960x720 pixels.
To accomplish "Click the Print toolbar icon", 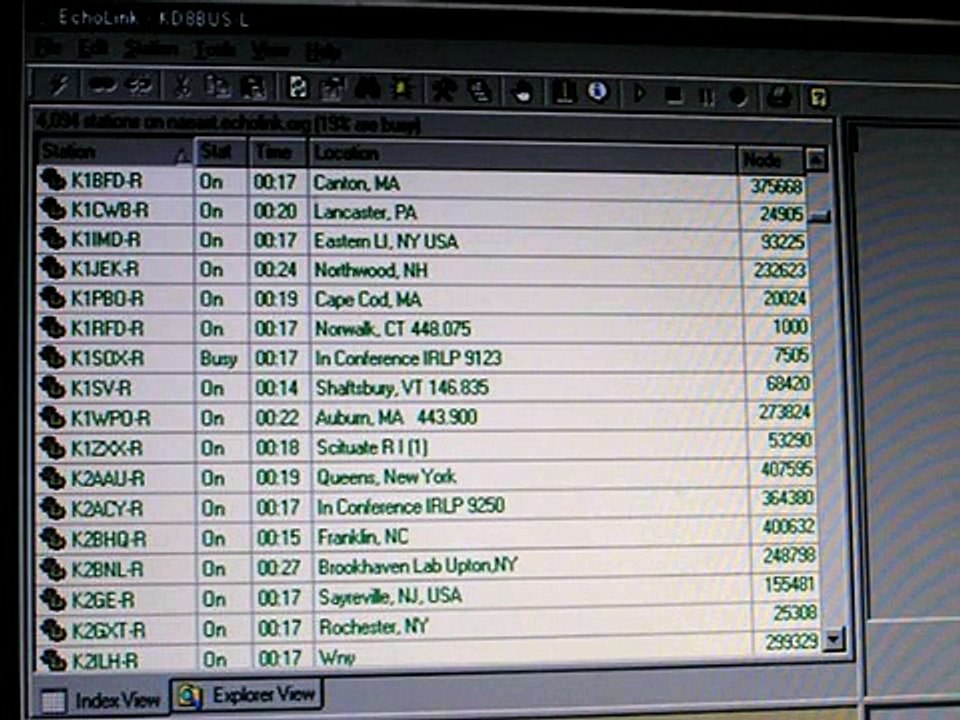I will coord(780,97).
